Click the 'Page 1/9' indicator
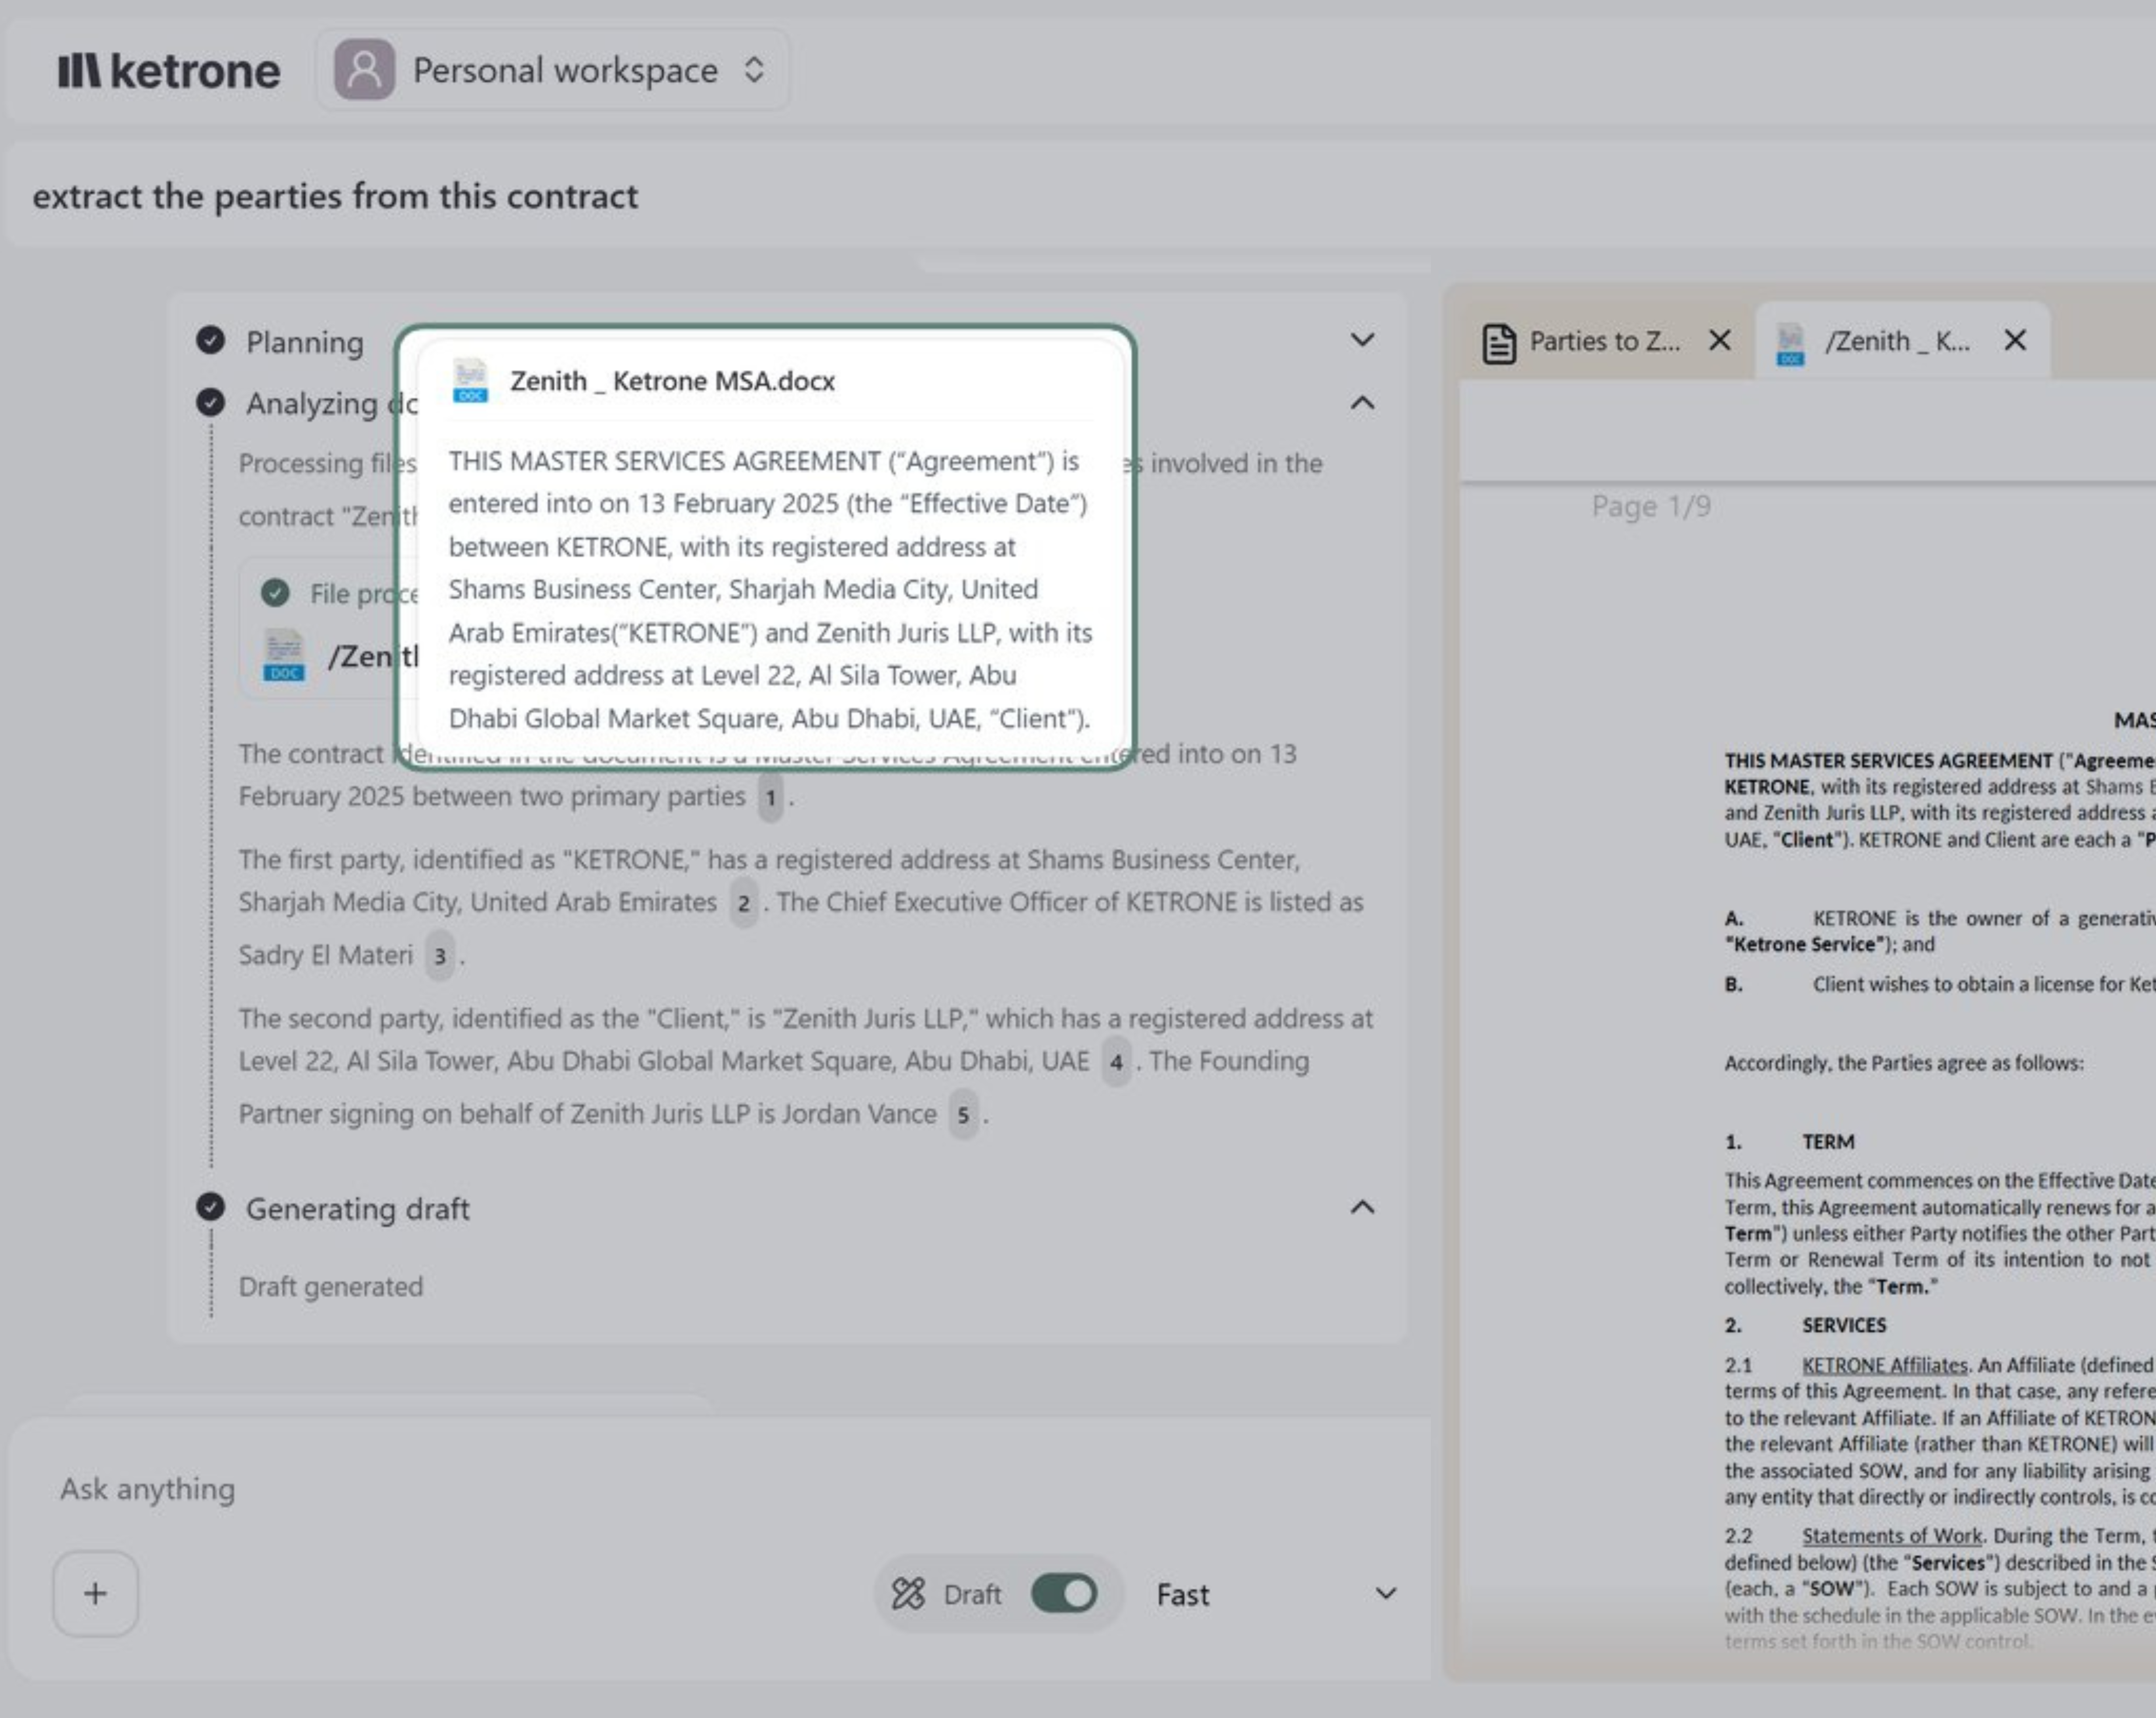2156x1718 pixels. (x=1651, y=506)
